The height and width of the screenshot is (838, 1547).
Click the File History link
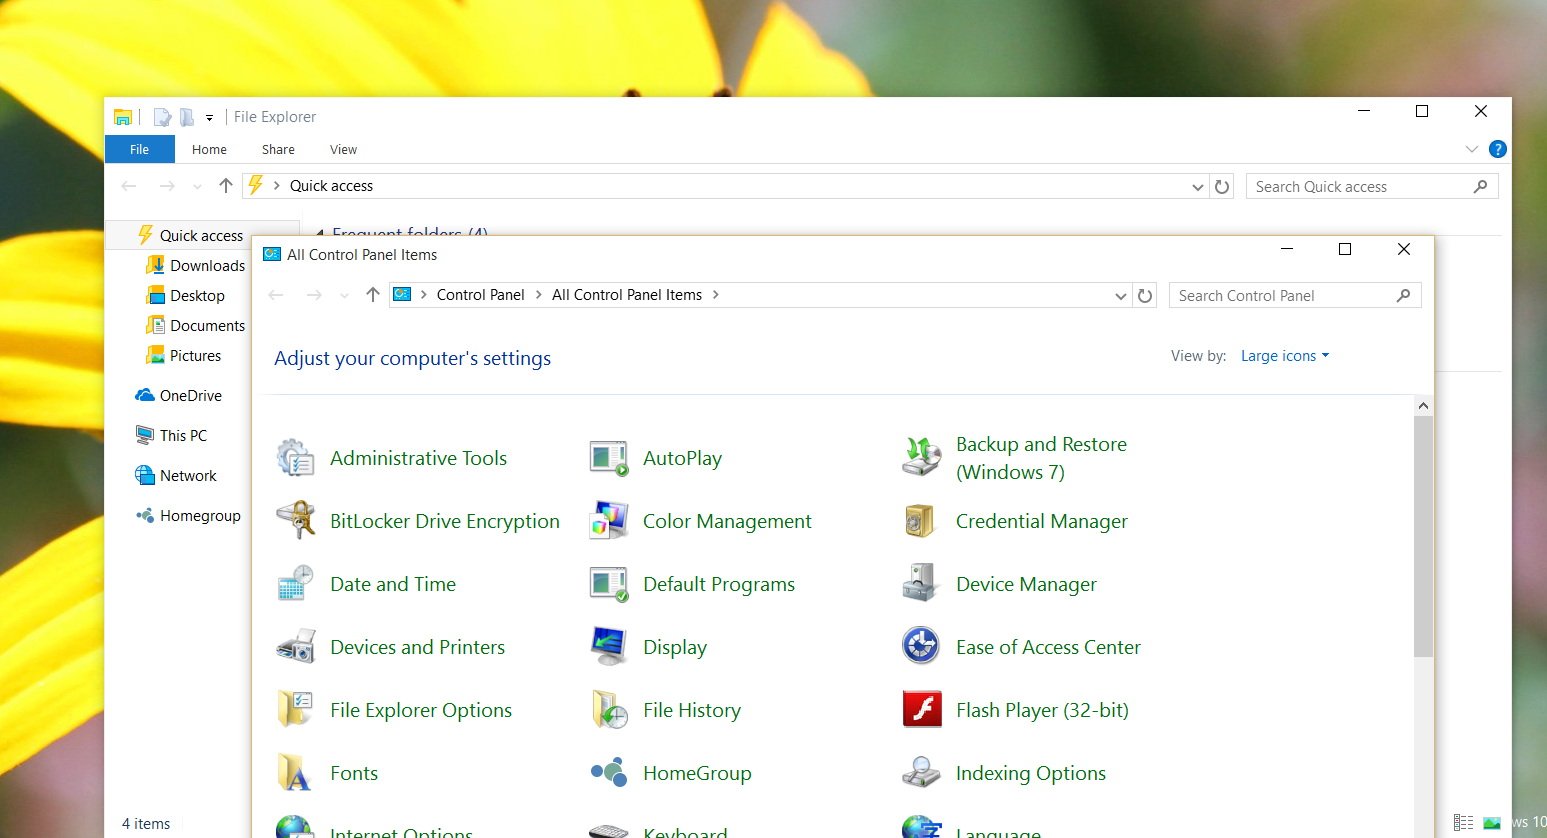[x=692, y=710]
